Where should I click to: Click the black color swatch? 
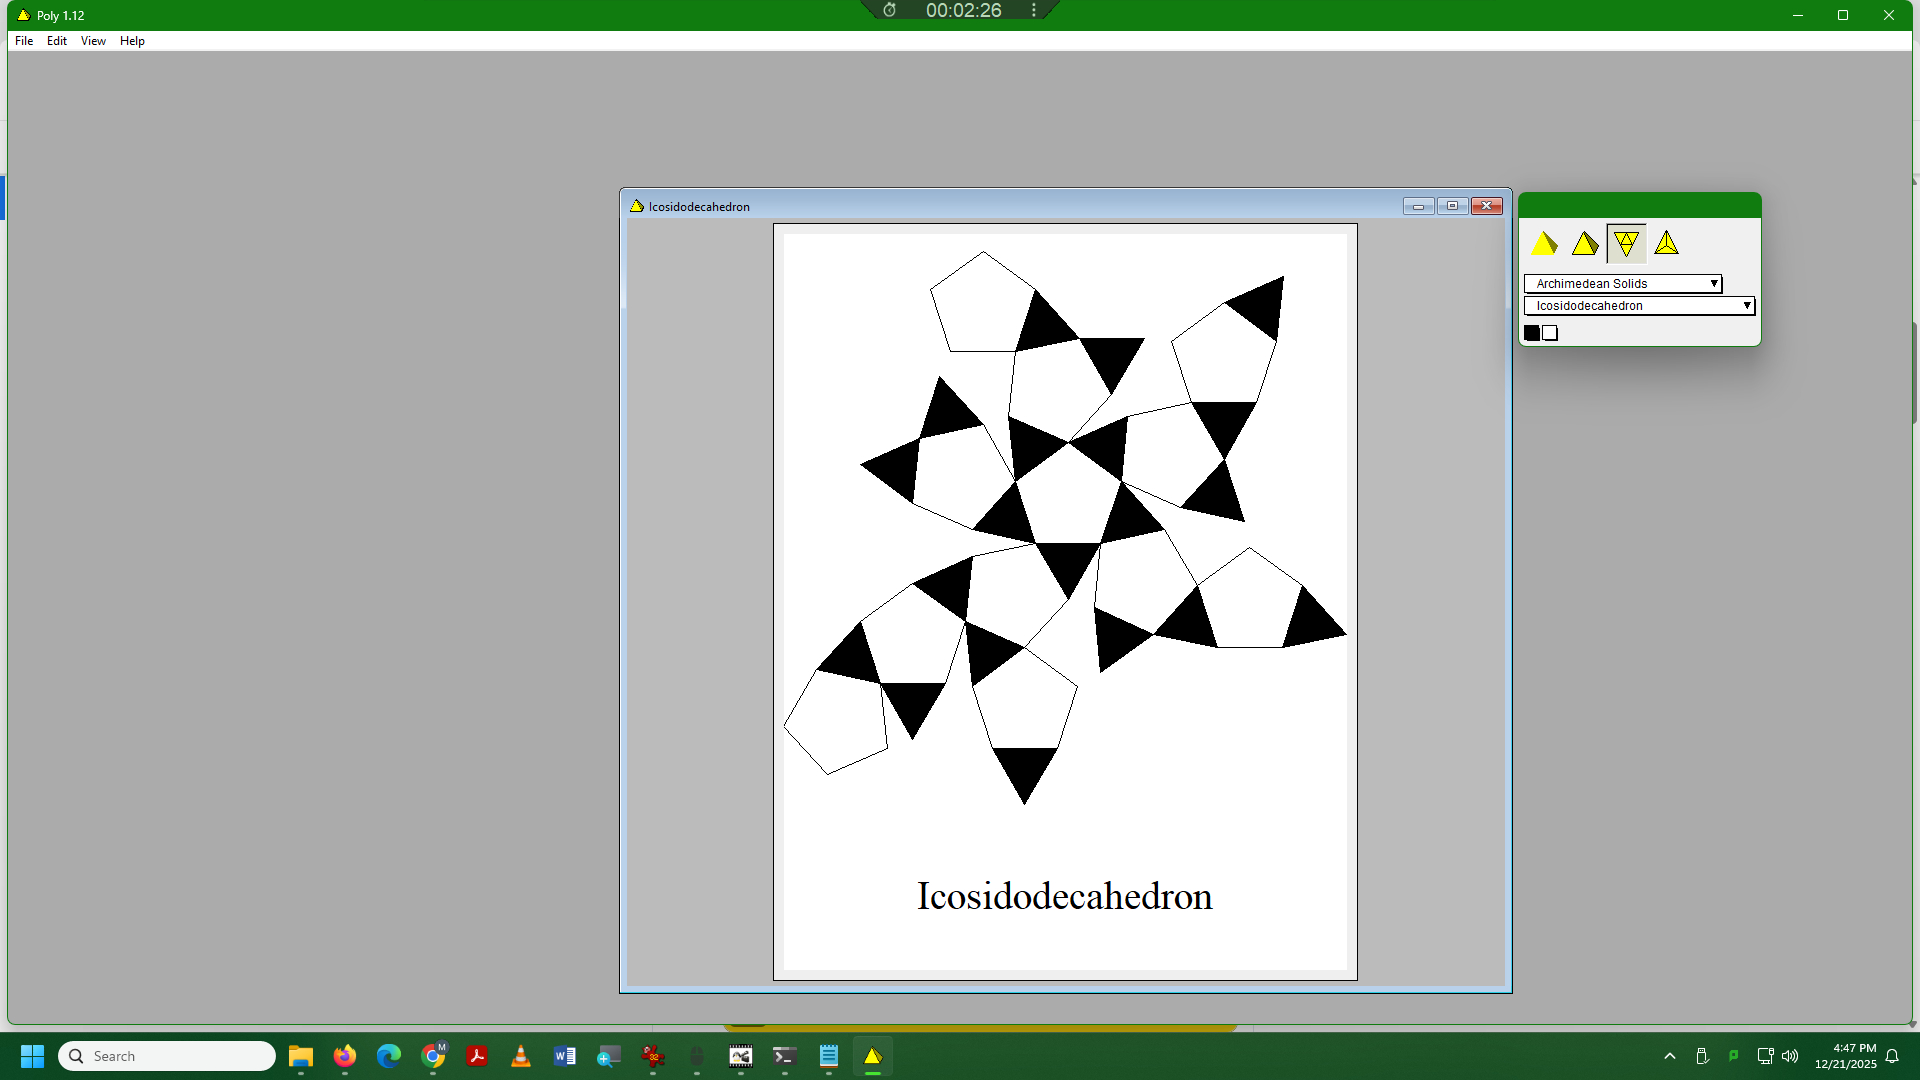click(1532, 333)
